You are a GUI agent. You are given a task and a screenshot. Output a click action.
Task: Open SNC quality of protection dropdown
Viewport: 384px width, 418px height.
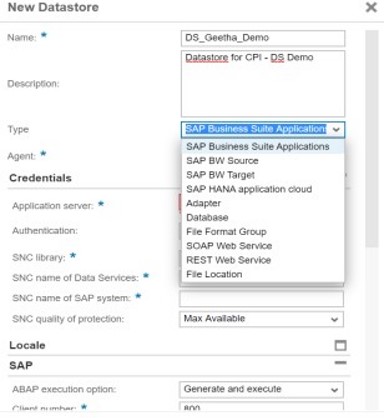pyautogui.click(x=261, y=319)
